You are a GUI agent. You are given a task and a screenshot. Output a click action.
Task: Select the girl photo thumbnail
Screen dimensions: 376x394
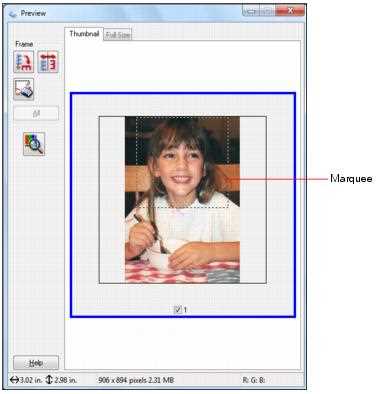point(182,200)
